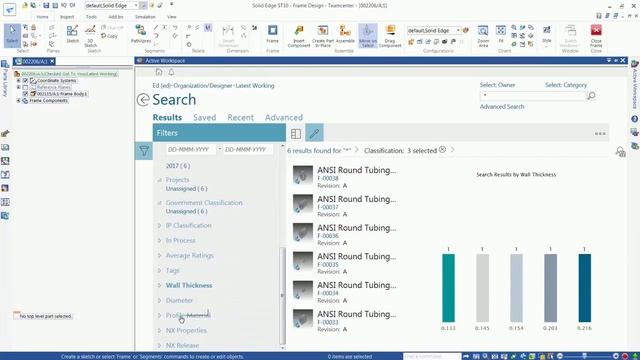Launch the Insert Component command
Image resolution: width=640 pixels, height=360 pixels.
pyautogui.click(x=299, y=36)
